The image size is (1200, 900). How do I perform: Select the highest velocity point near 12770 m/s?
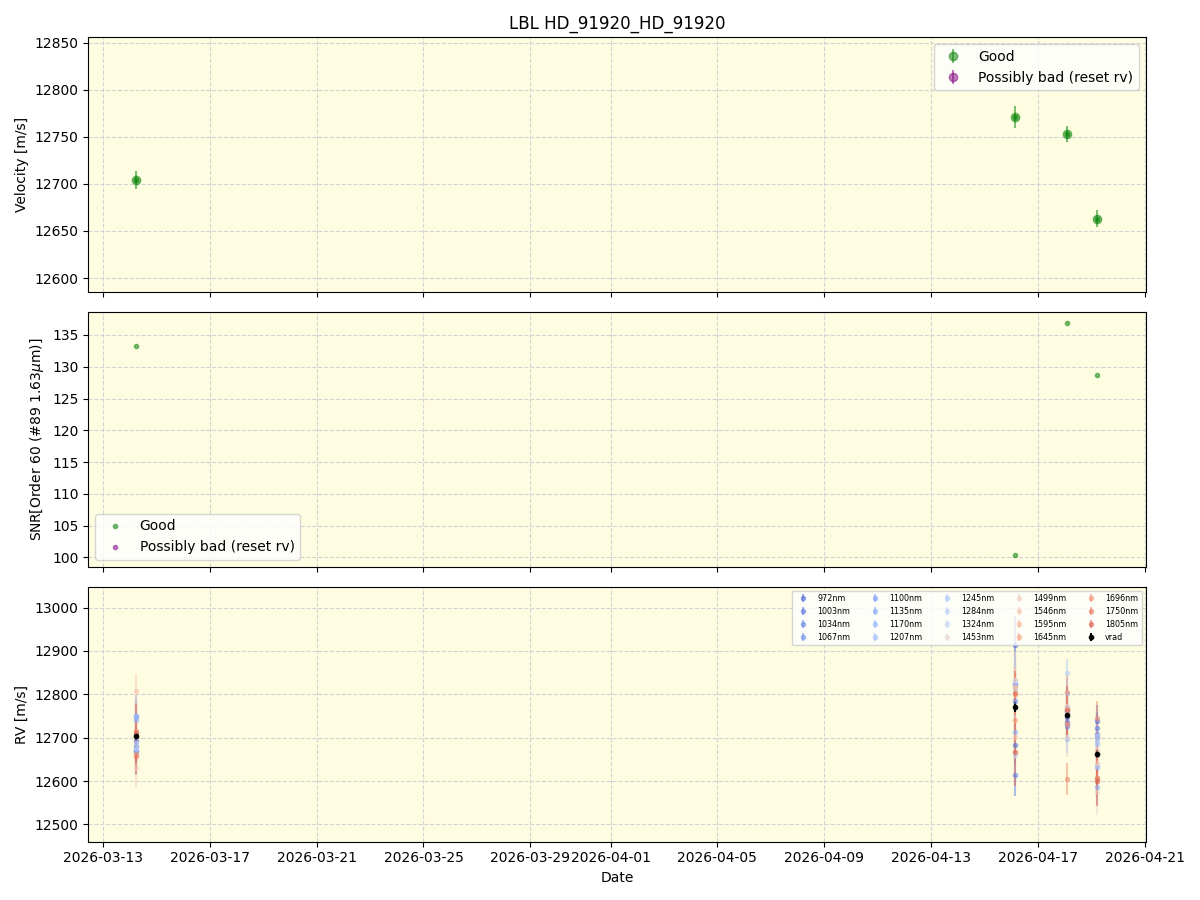pos(1015,117)
